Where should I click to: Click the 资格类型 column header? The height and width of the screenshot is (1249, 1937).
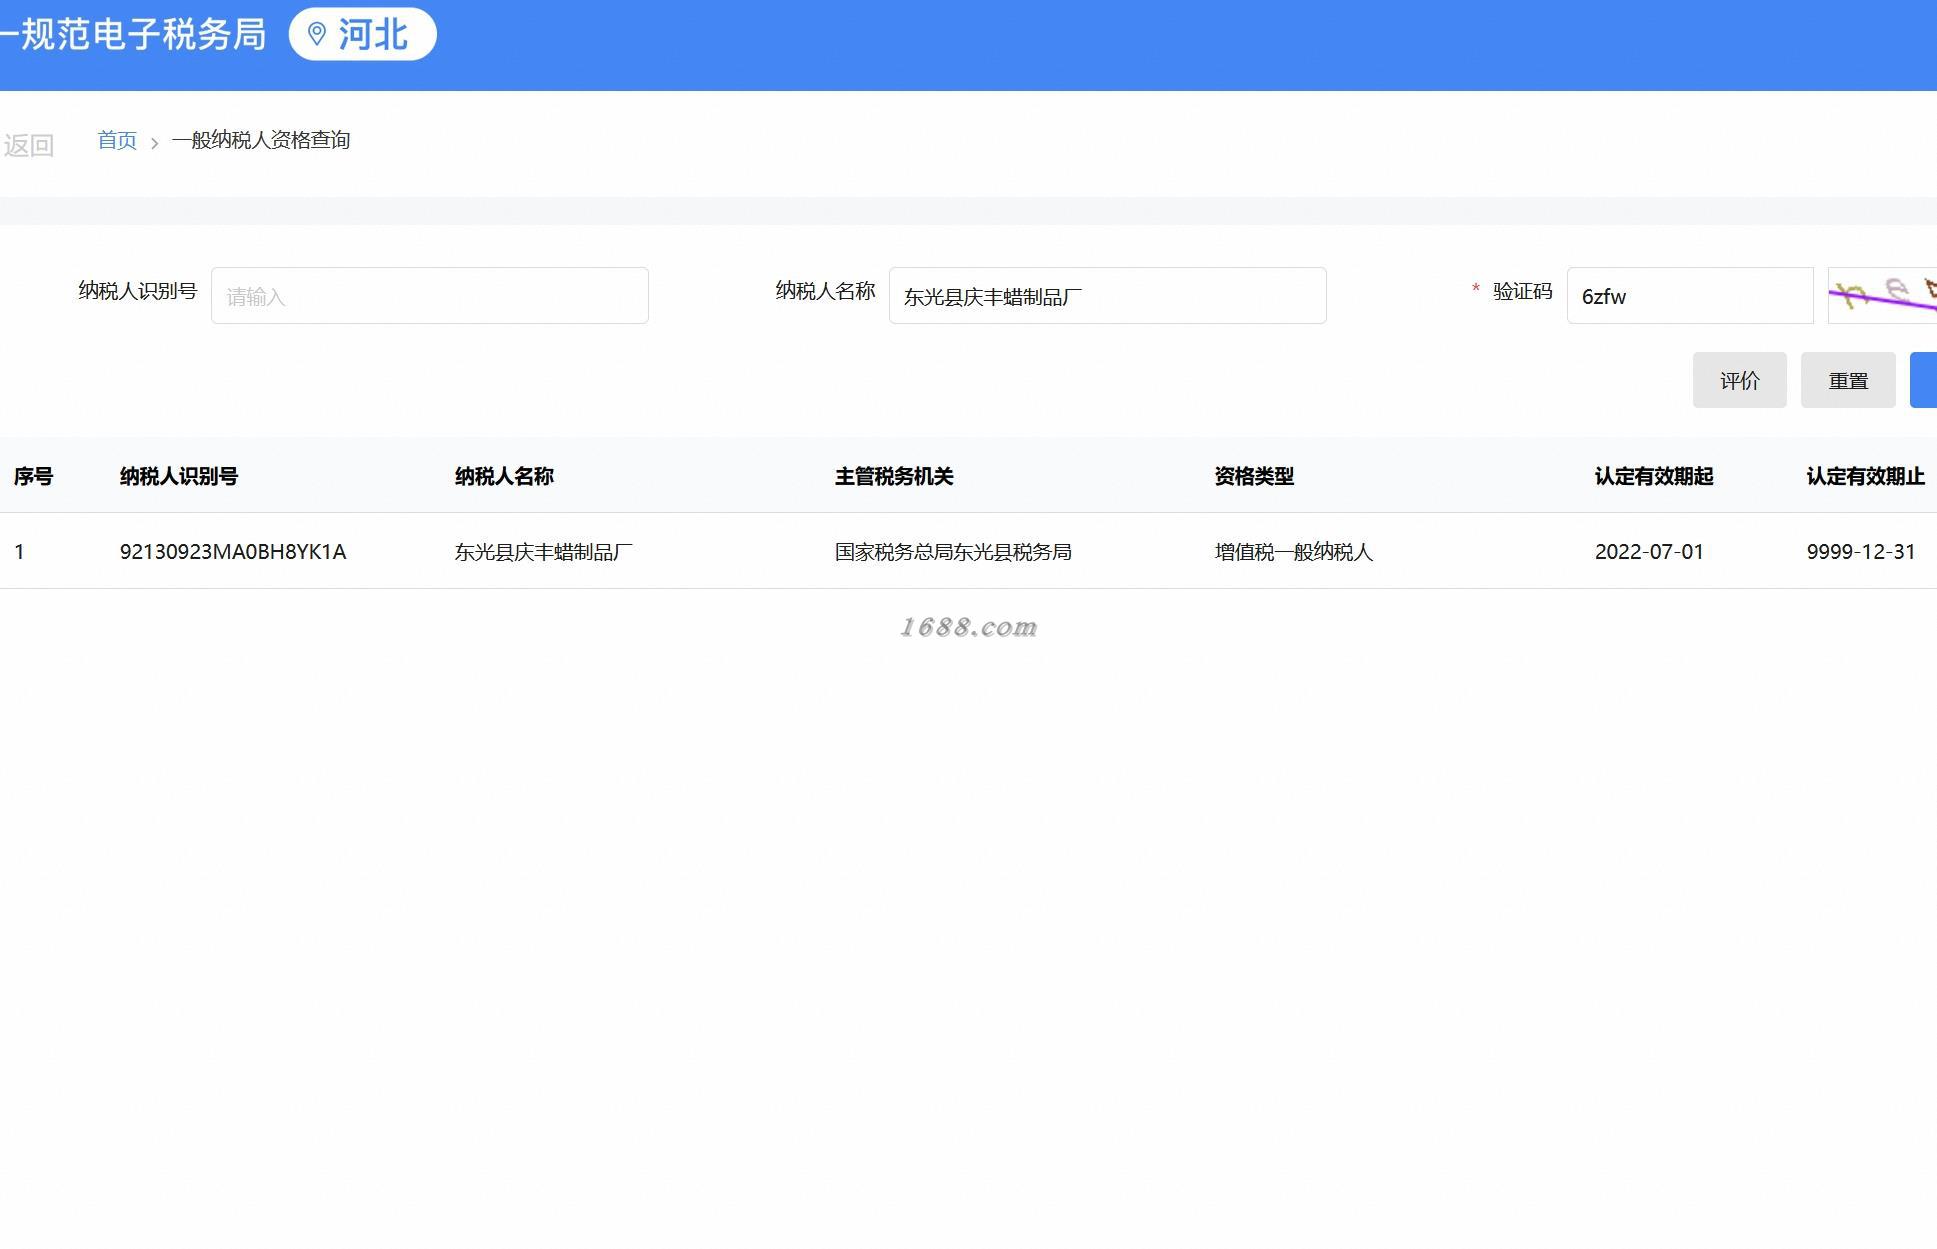[1254, 476]
